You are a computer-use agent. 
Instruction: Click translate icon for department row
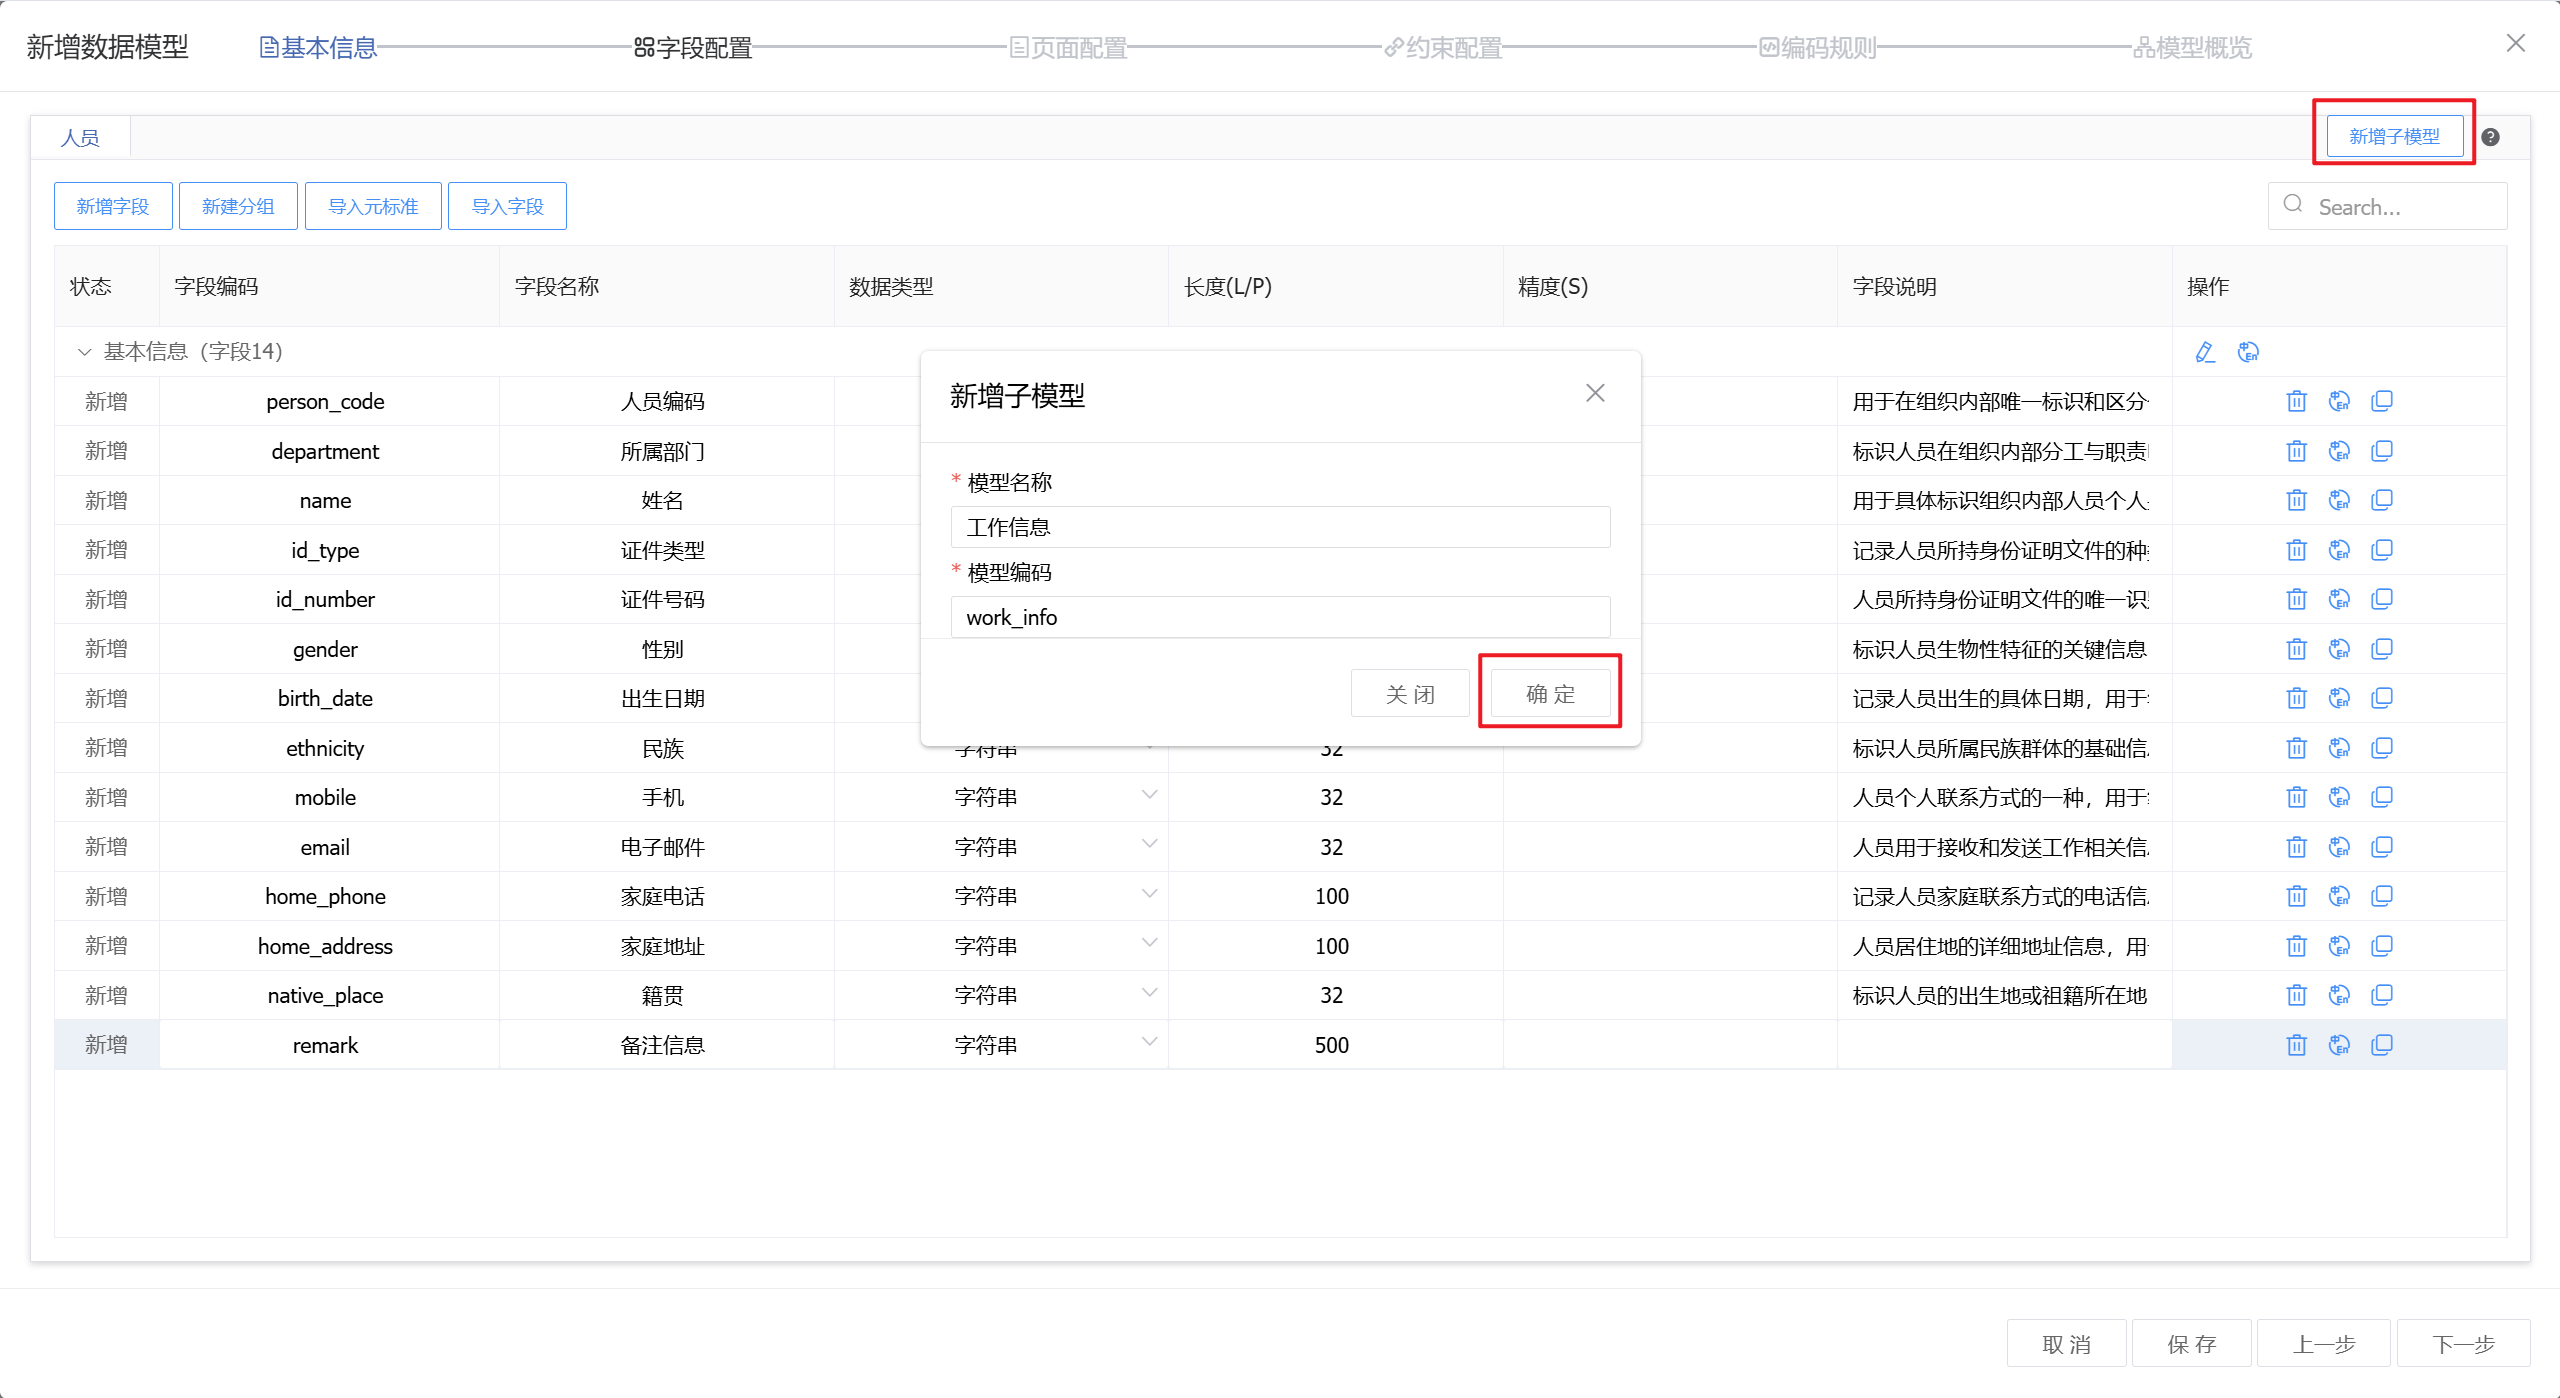[x=2339, y=451]
